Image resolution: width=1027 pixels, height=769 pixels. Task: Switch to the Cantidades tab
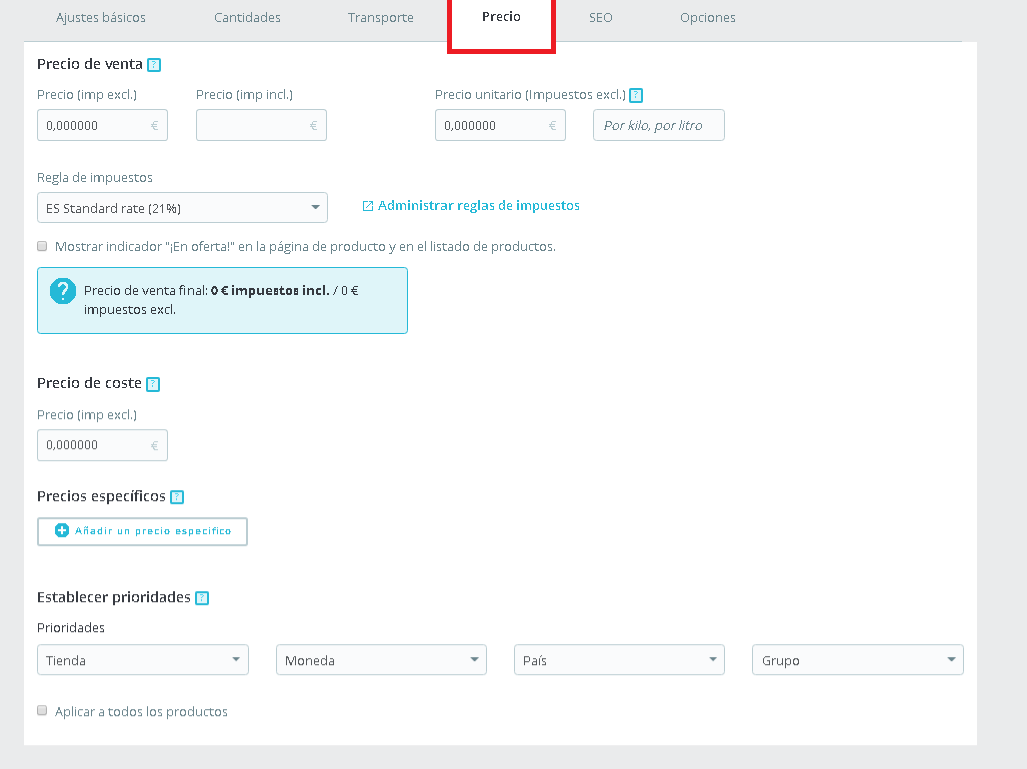pyautogui.click(x=247, y=18)
